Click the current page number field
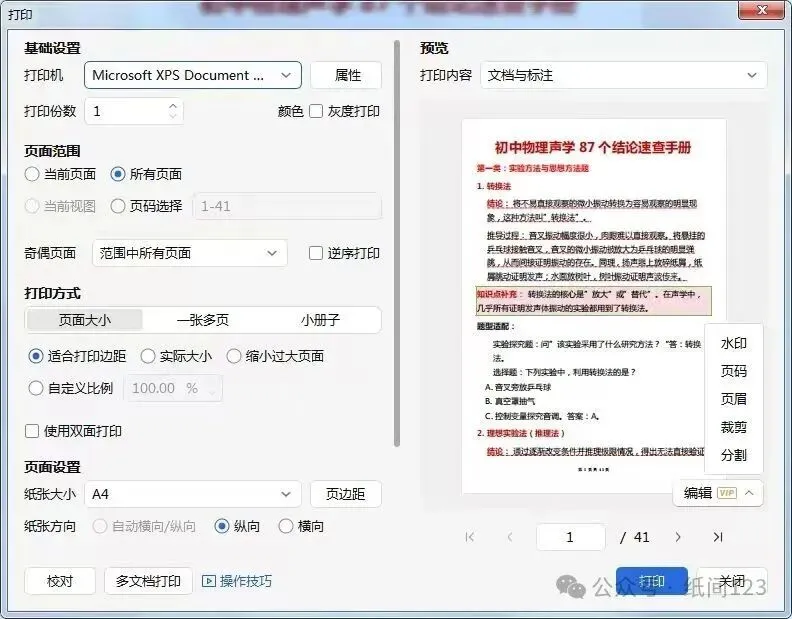 tap(571, 537)
